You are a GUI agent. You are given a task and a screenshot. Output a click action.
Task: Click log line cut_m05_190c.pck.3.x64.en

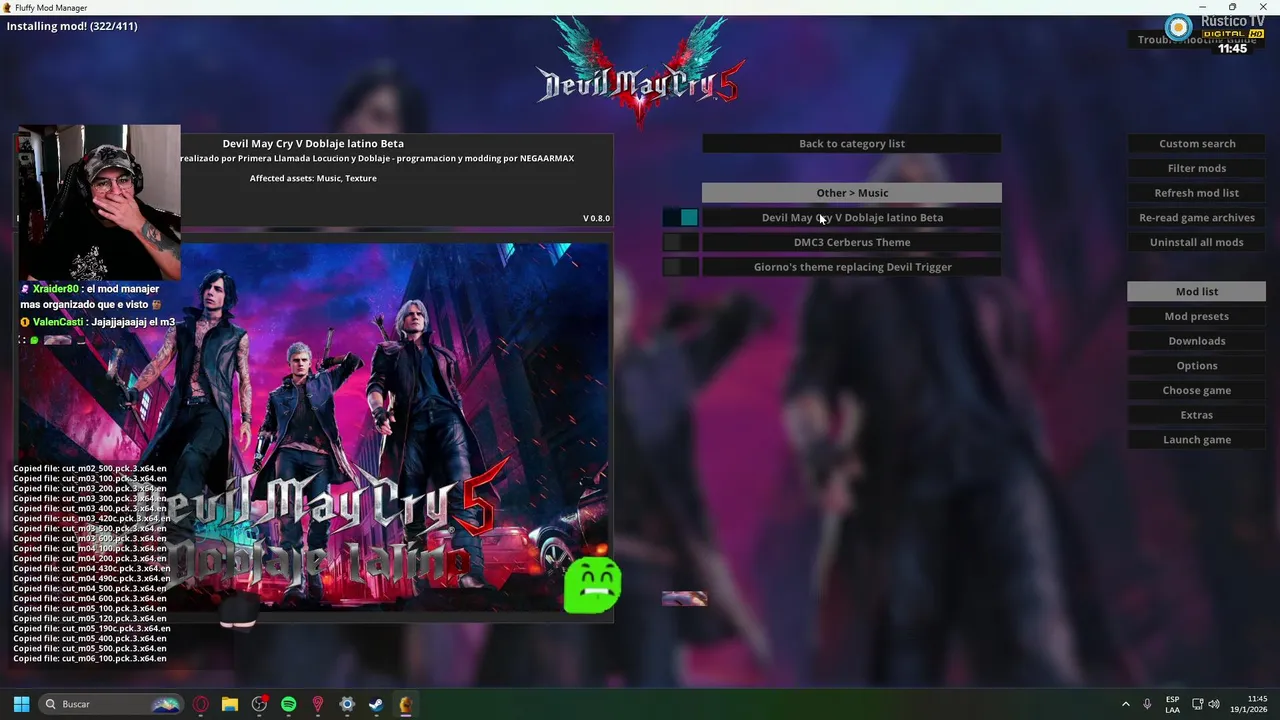(92, 628)
